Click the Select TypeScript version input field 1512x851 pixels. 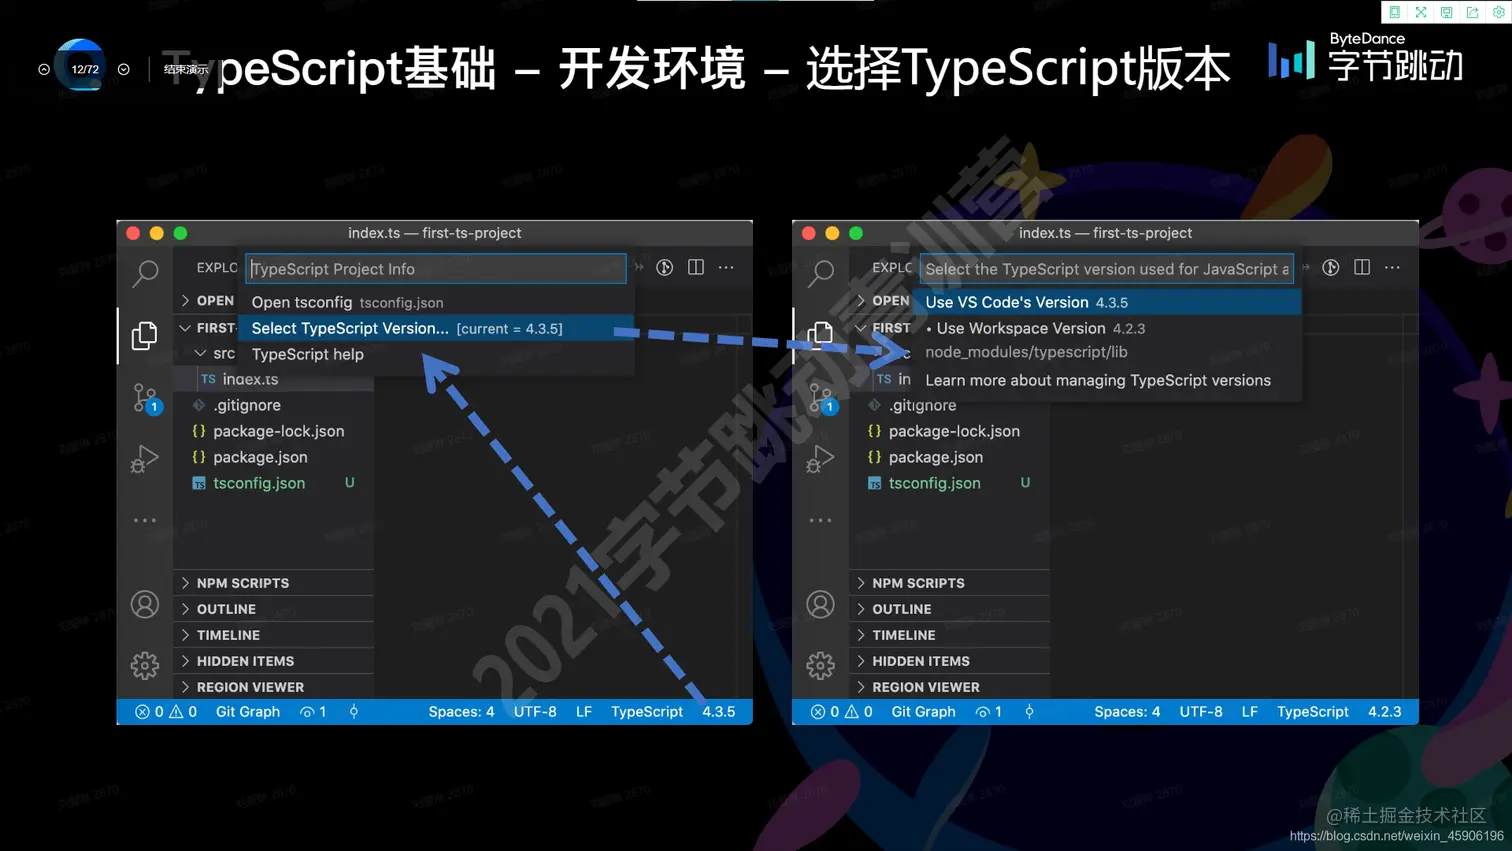[x=1107, y=268]
